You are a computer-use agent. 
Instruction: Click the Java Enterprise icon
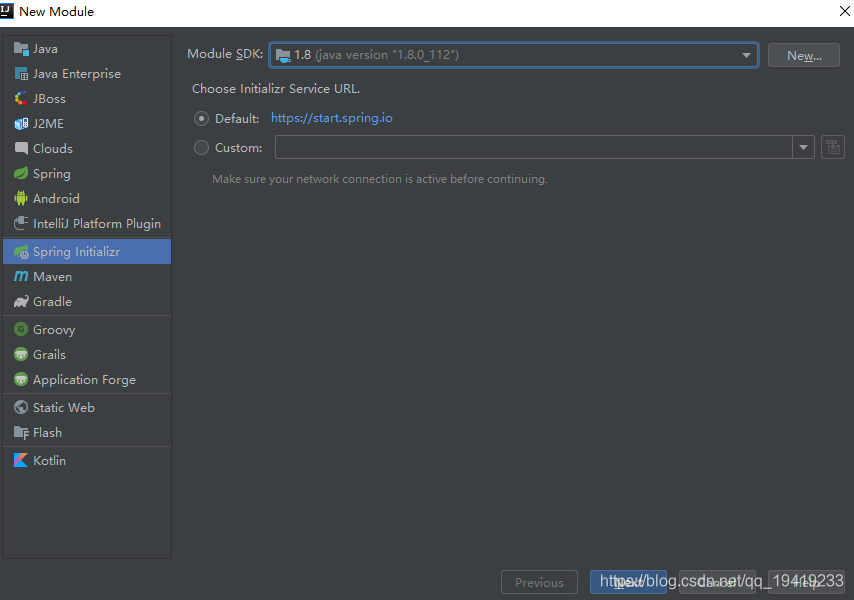(x=21, y=74)
